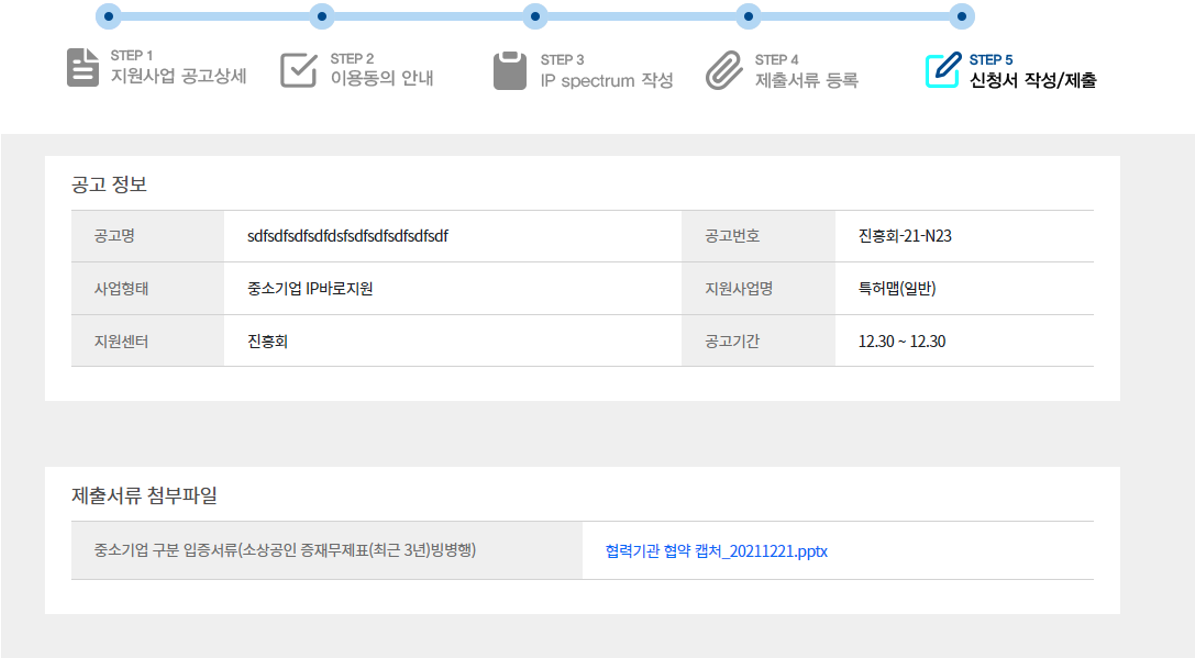Select the last progress dot above Step 5

click(x=961, y=16)
